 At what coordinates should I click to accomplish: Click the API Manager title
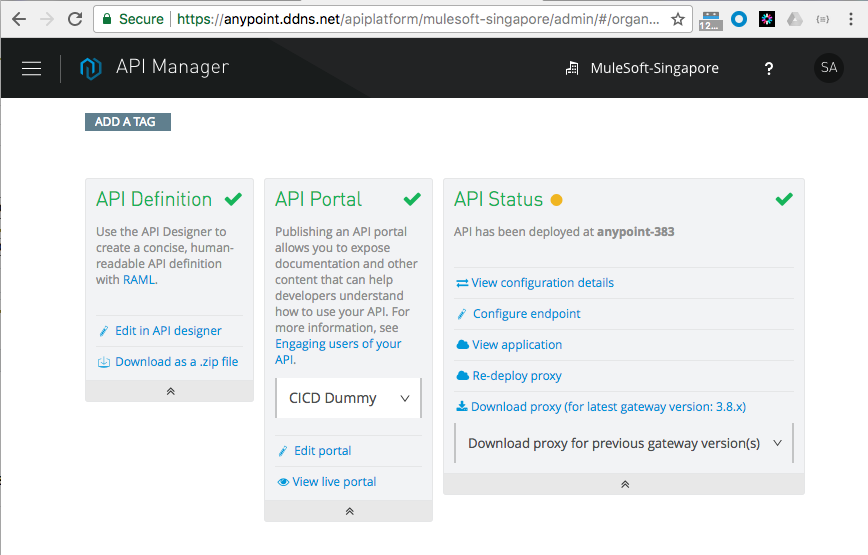[172, 67]
